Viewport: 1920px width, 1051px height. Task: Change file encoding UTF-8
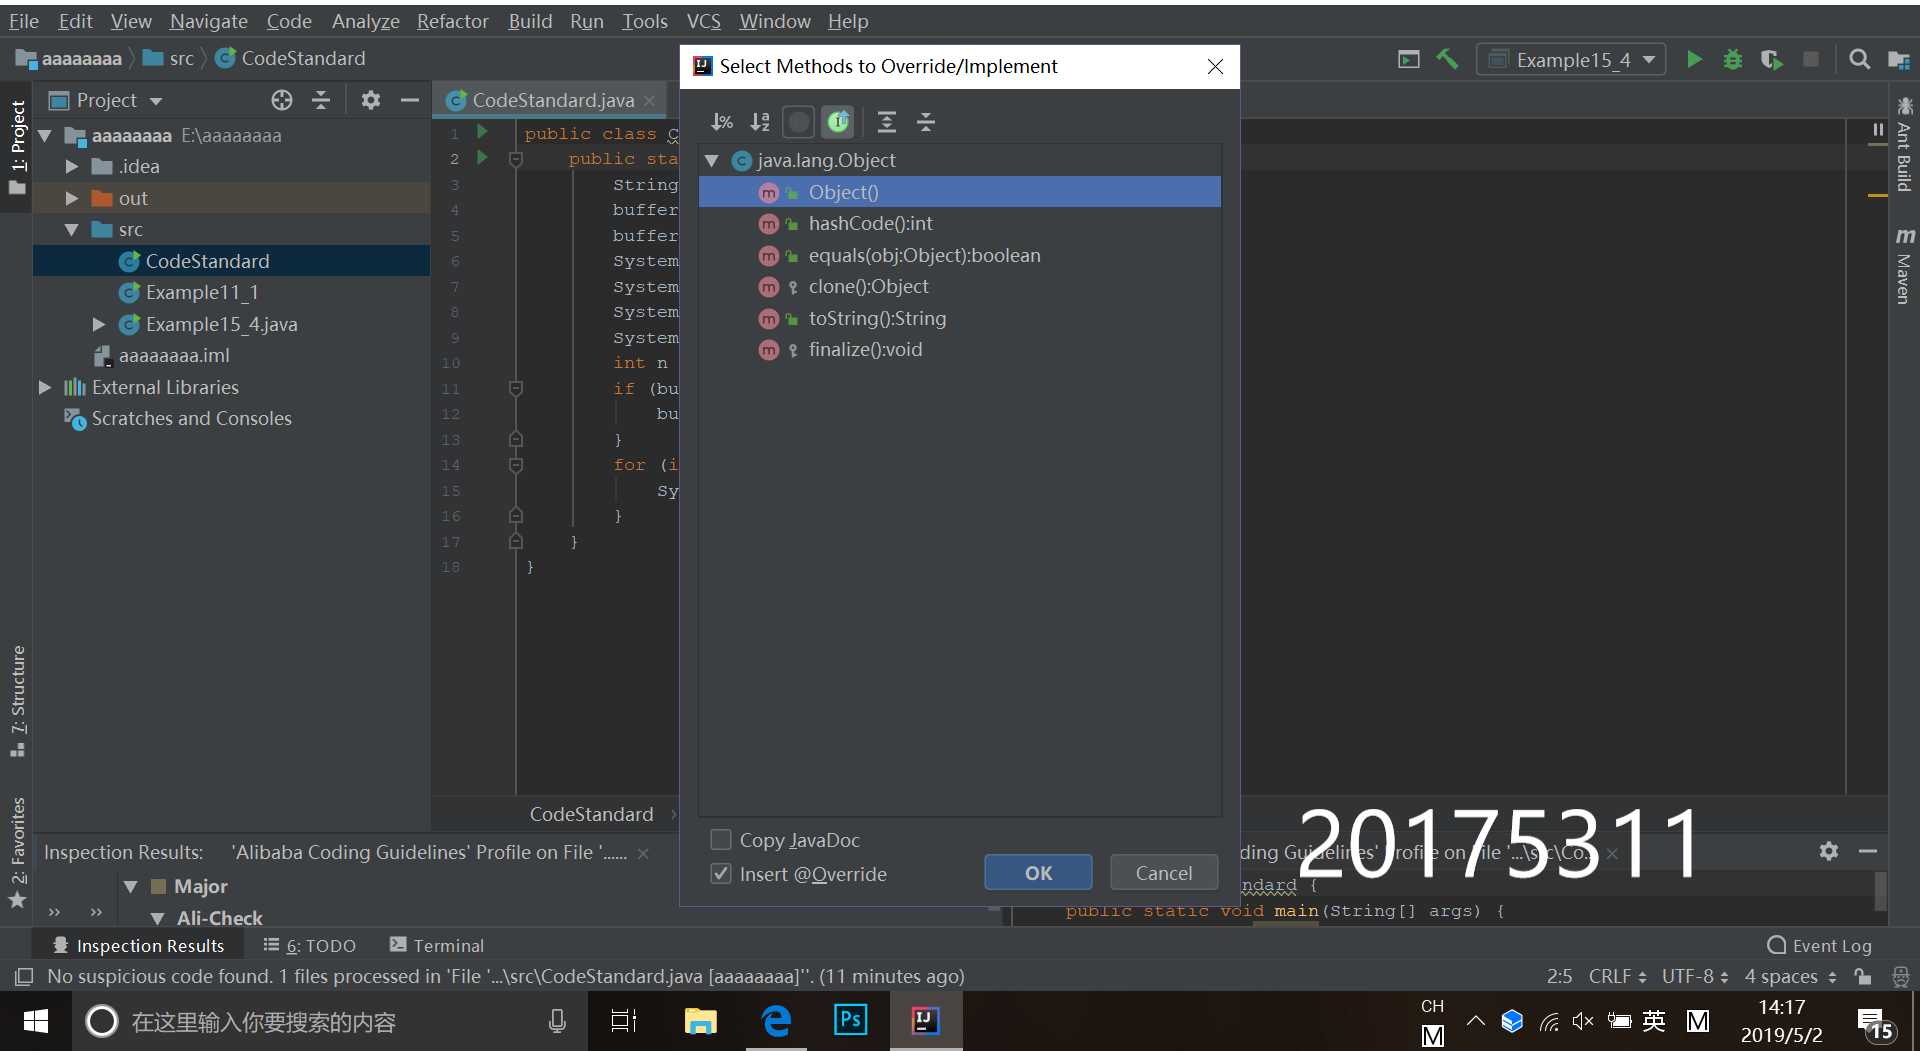click(1695, 976)
